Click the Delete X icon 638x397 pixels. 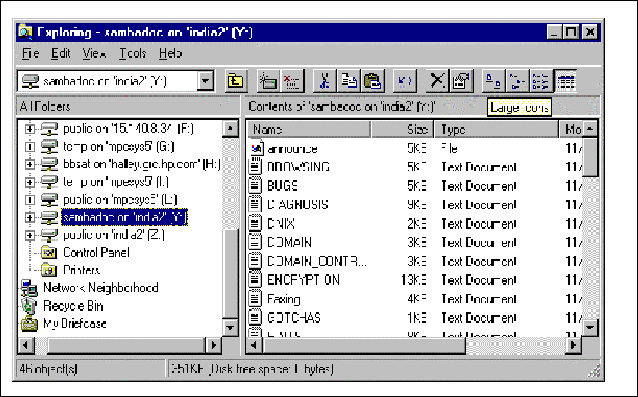click(437, 81)
